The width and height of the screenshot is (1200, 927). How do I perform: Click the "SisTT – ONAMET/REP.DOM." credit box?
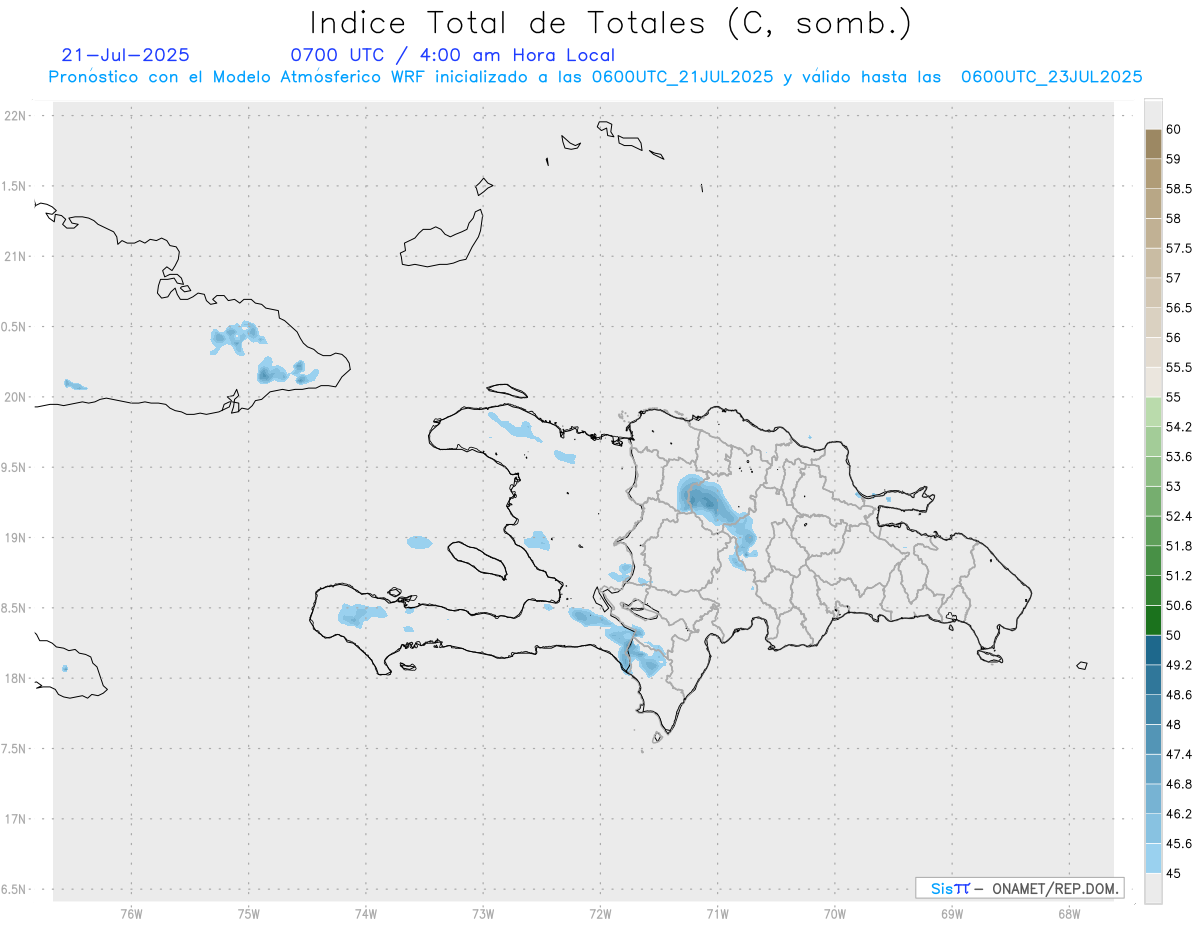[1019, 888]
